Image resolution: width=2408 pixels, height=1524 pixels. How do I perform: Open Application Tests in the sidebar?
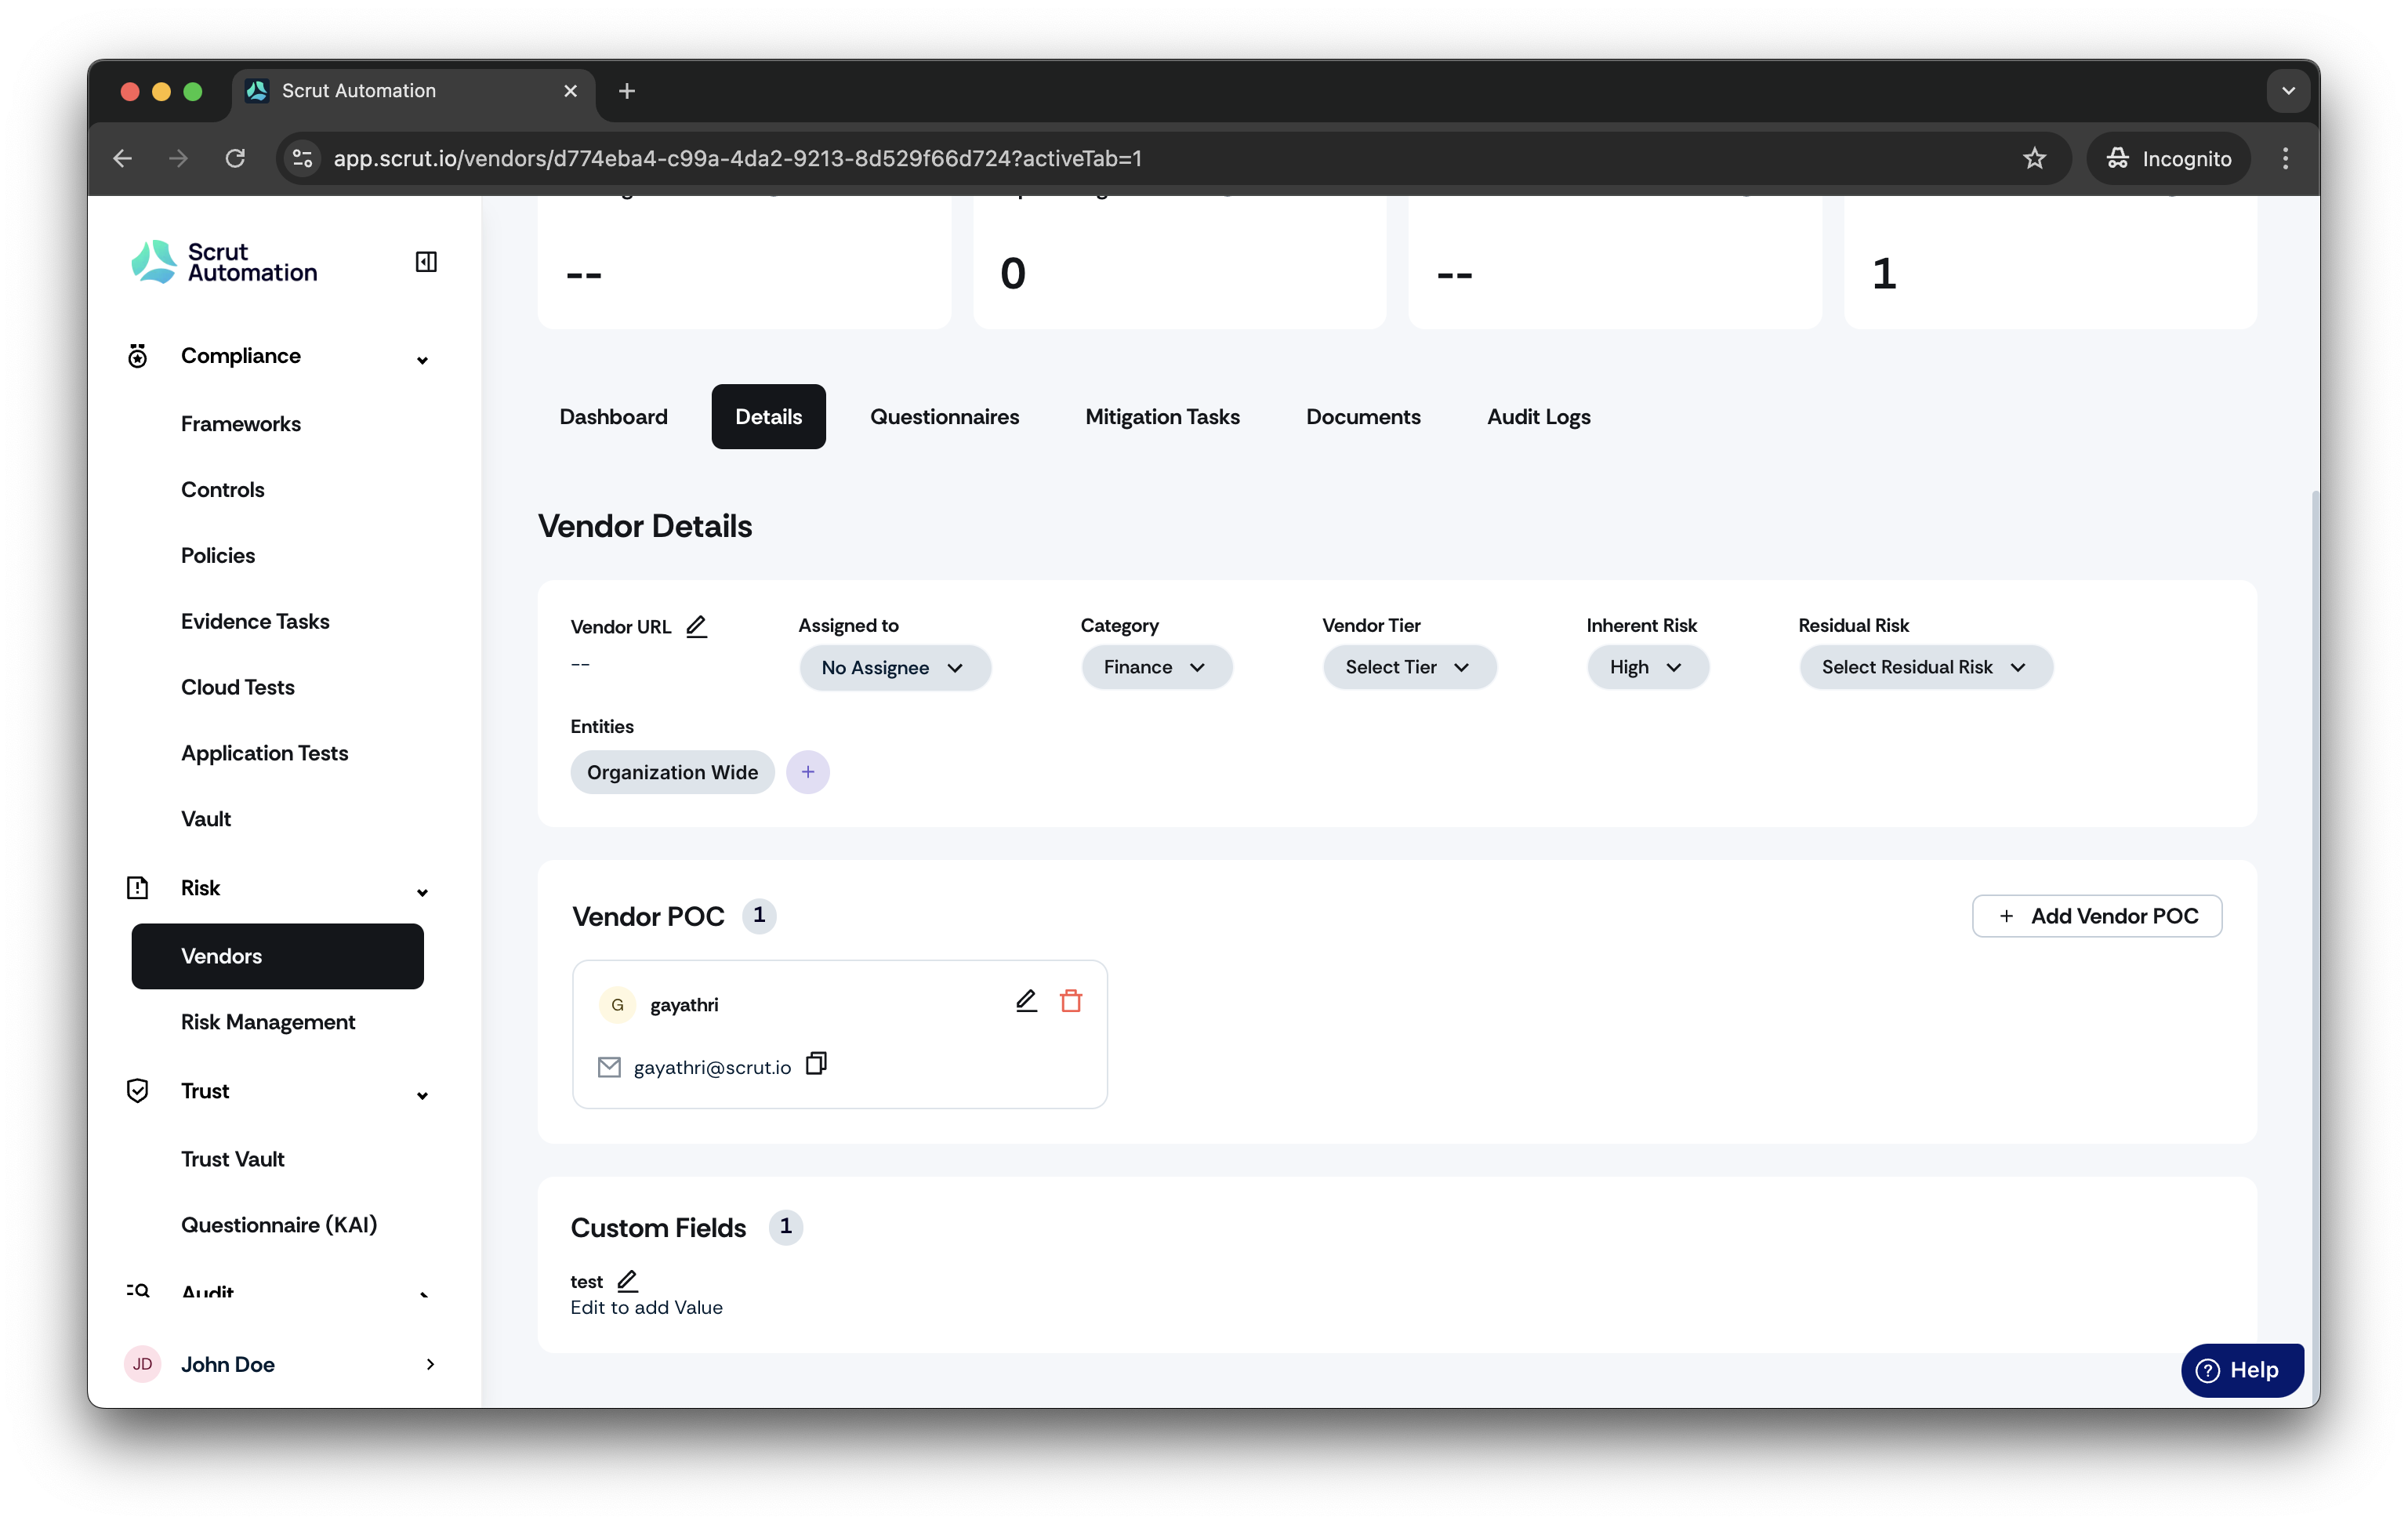pyautogui.click(x=265, y=754)
